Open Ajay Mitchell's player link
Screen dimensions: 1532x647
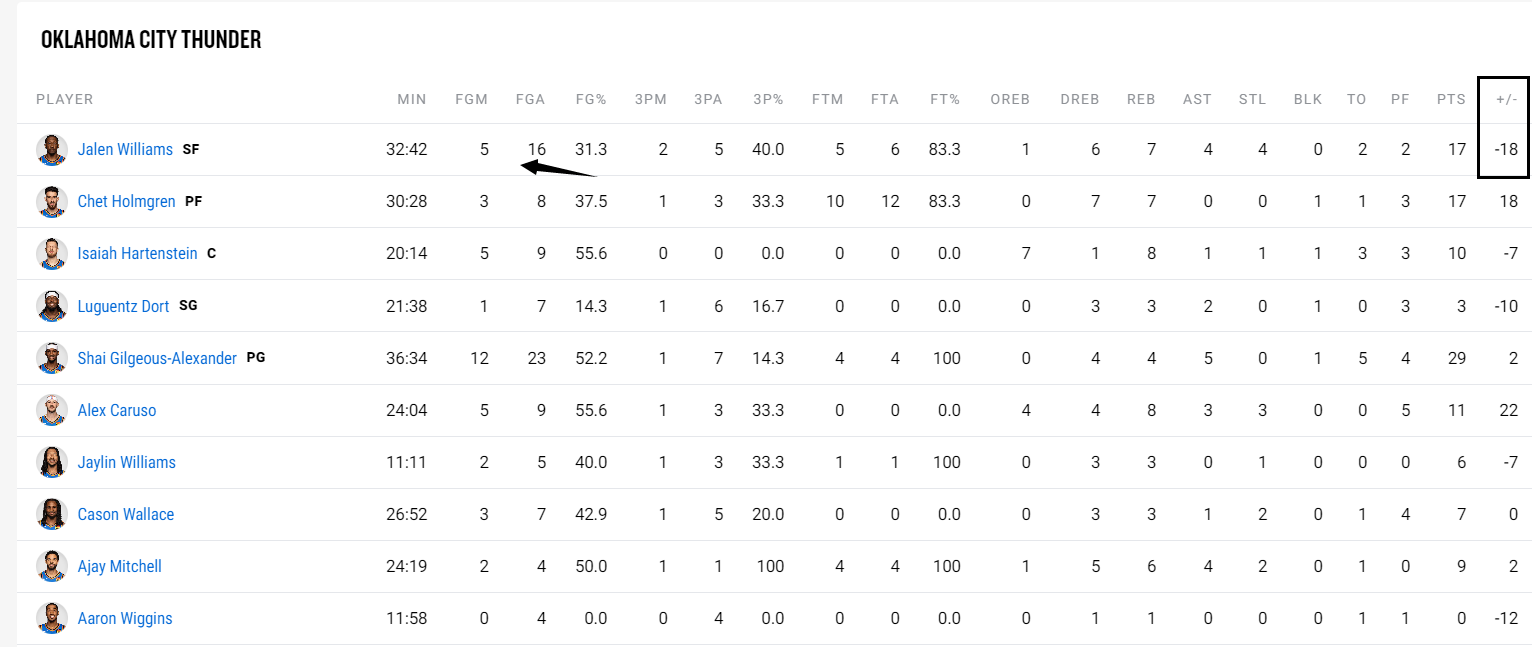119,566
